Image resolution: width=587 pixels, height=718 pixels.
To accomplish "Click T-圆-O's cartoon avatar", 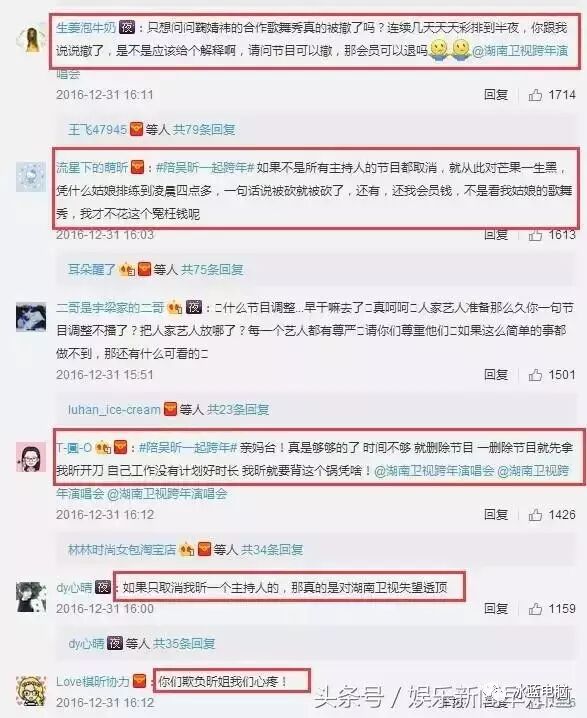I will [x=31, y=457].
